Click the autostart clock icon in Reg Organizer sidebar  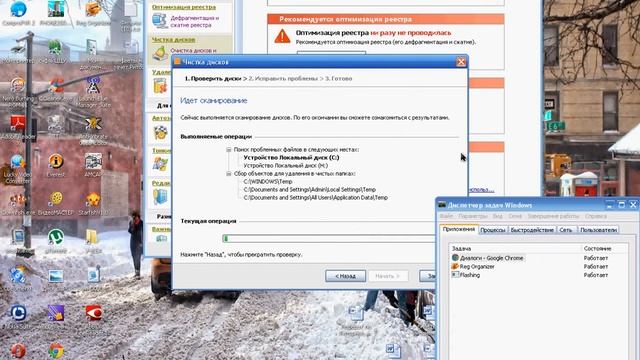coord(160,132)
